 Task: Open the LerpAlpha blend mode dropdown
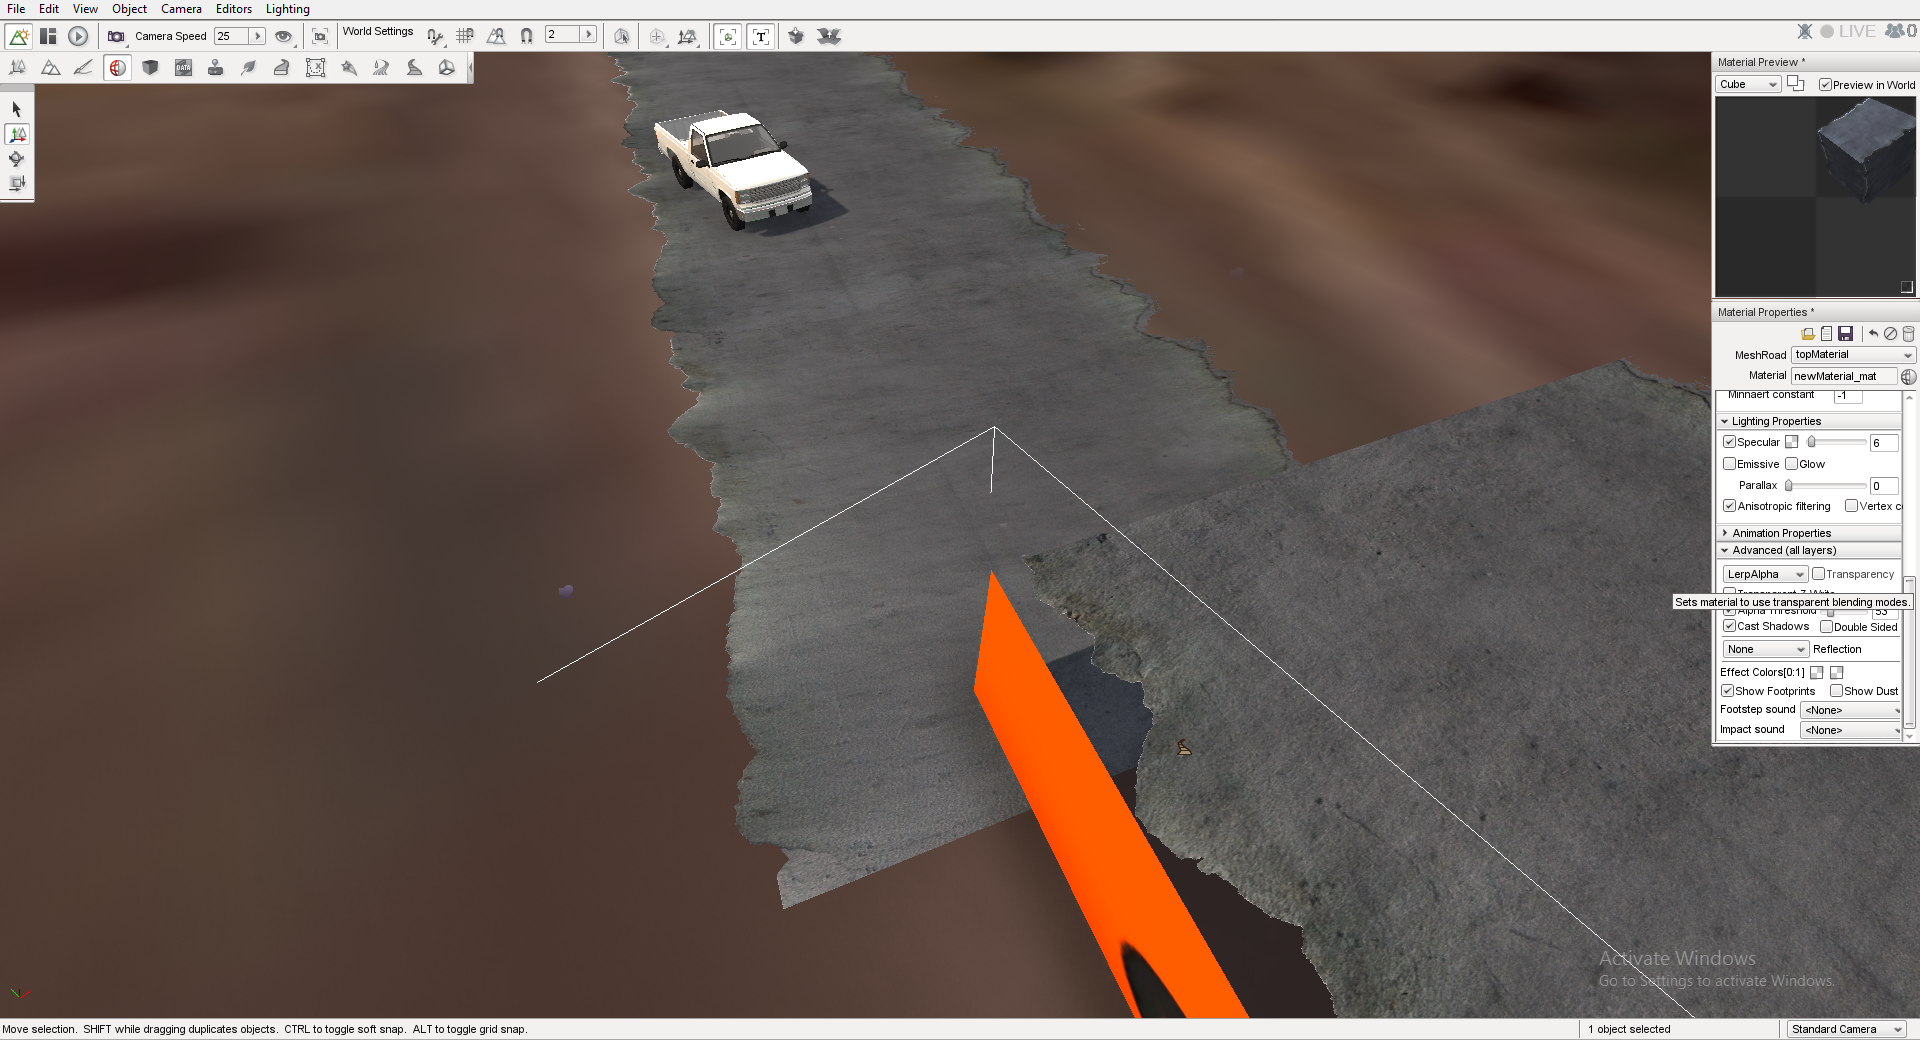(x=1765, y=574)
